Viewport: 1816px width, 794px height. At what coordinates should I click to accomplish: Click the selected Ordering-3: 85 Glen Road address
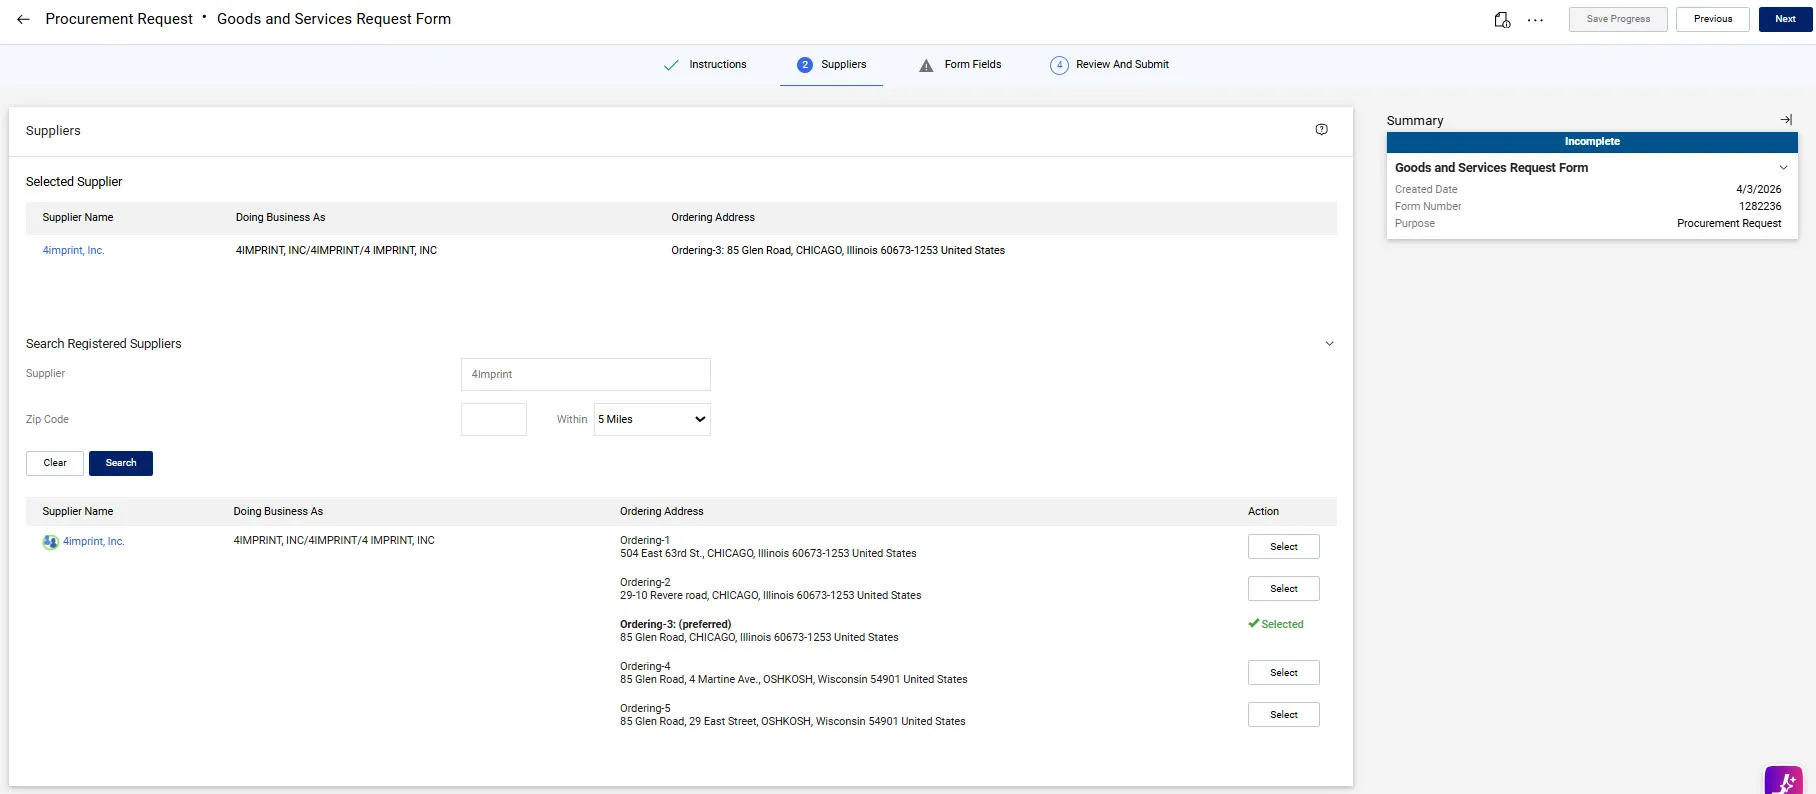[838, 251]
